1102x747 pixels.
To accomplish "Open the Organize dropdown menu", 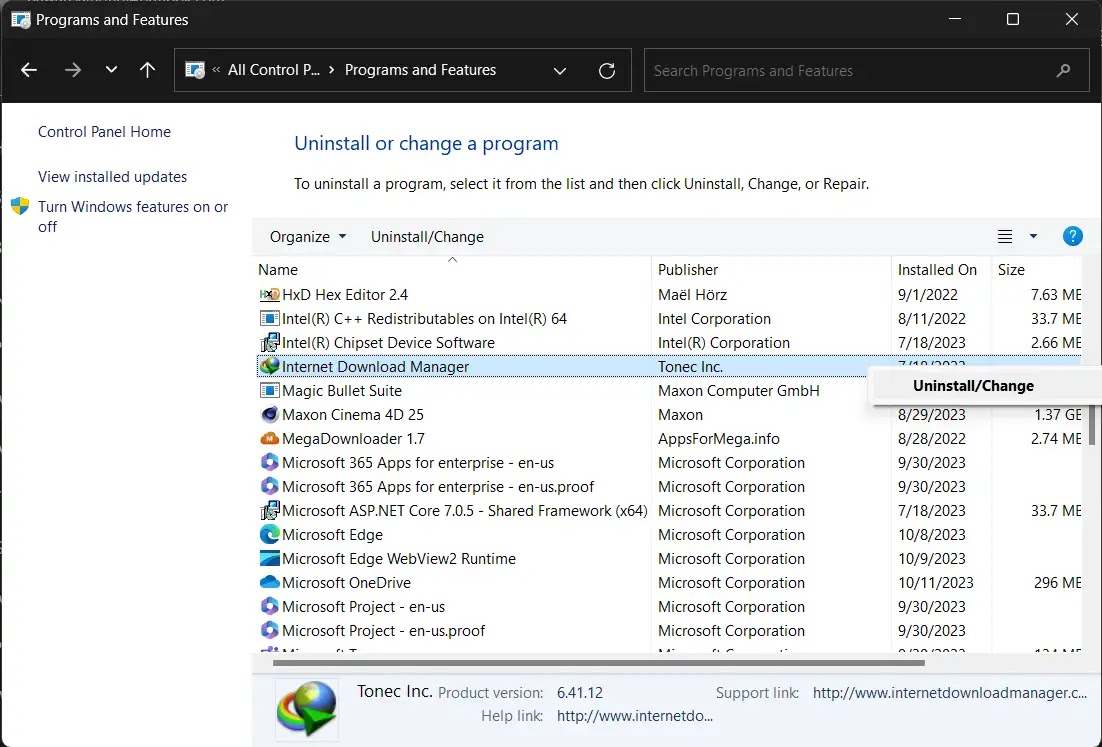I will [308, 237].
